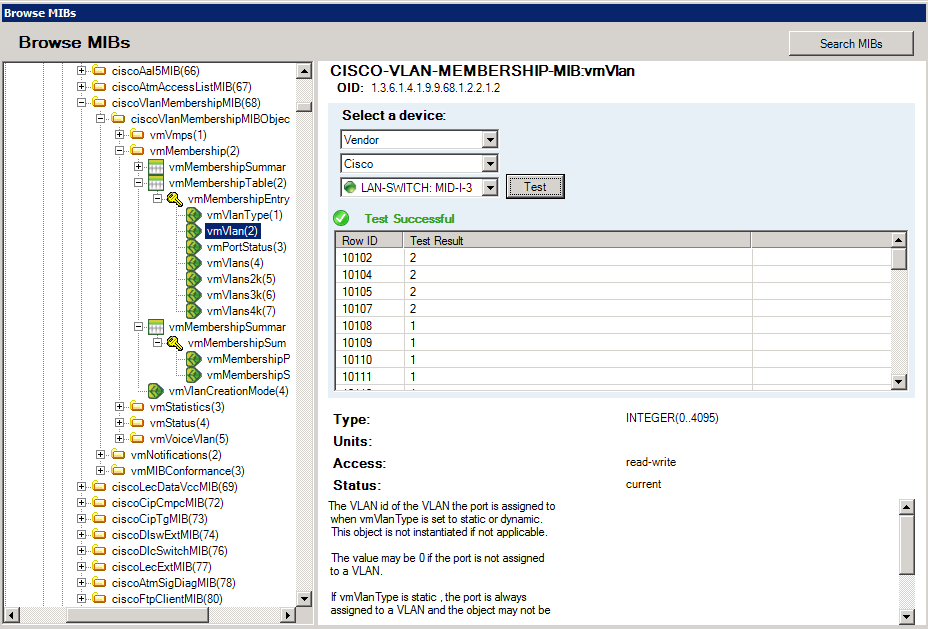Expand the vmMIBConformance(3) node

[x=101, y=470]
